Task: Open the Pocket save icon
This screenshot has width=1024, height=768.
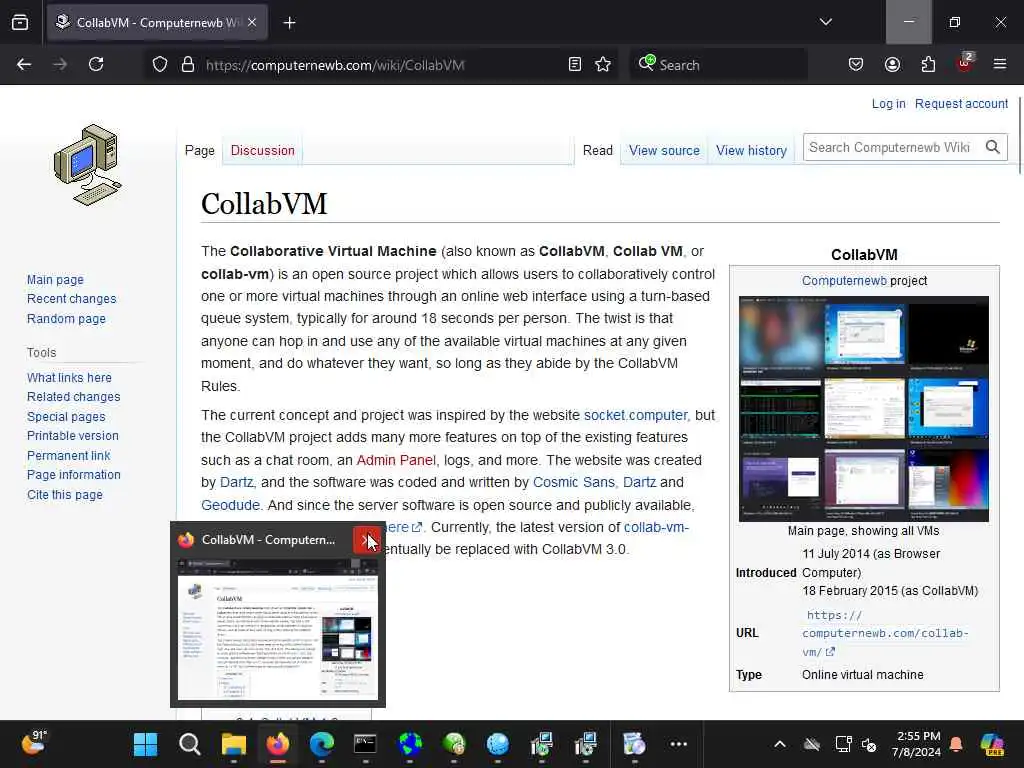Action: (856, 64)
